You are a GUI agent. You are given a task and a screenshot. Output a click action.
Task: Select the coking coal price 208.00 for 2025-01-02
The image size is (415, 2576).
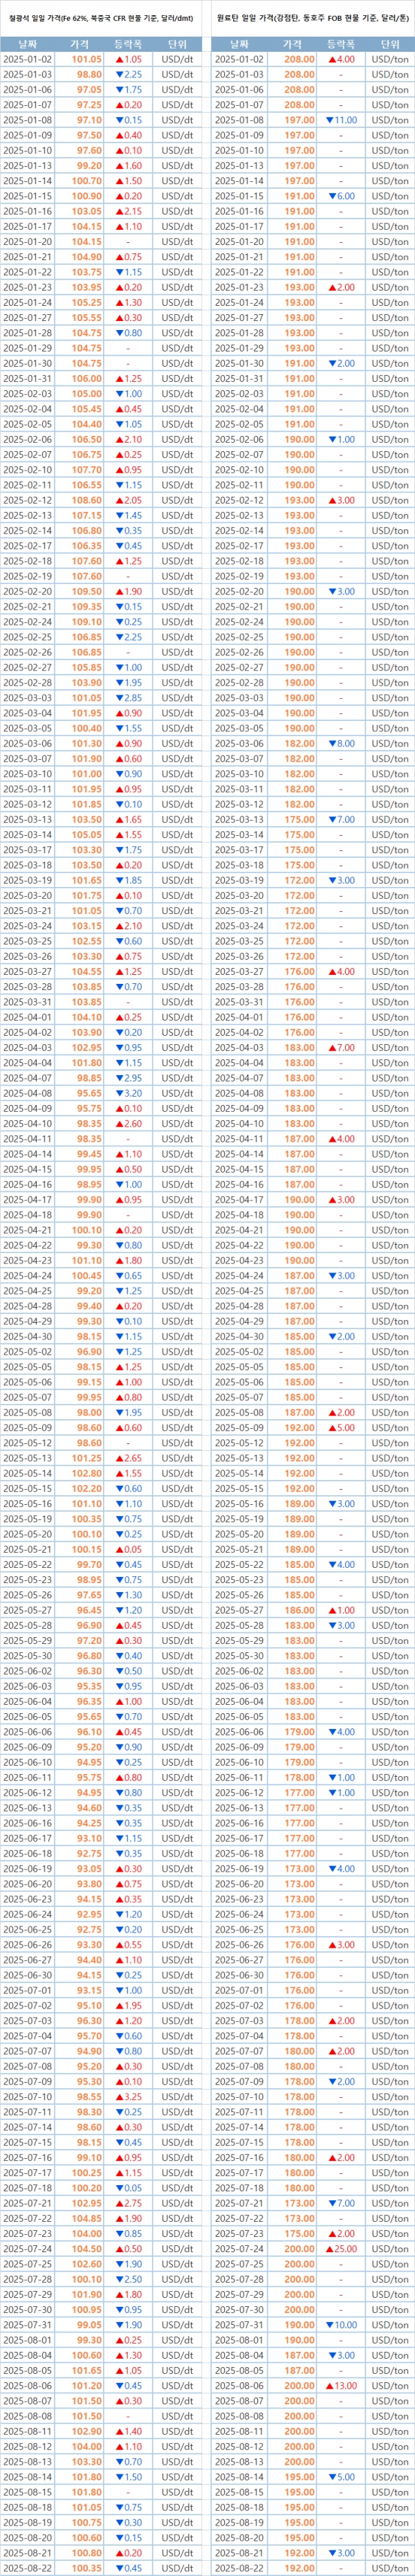tap(298, 60)
